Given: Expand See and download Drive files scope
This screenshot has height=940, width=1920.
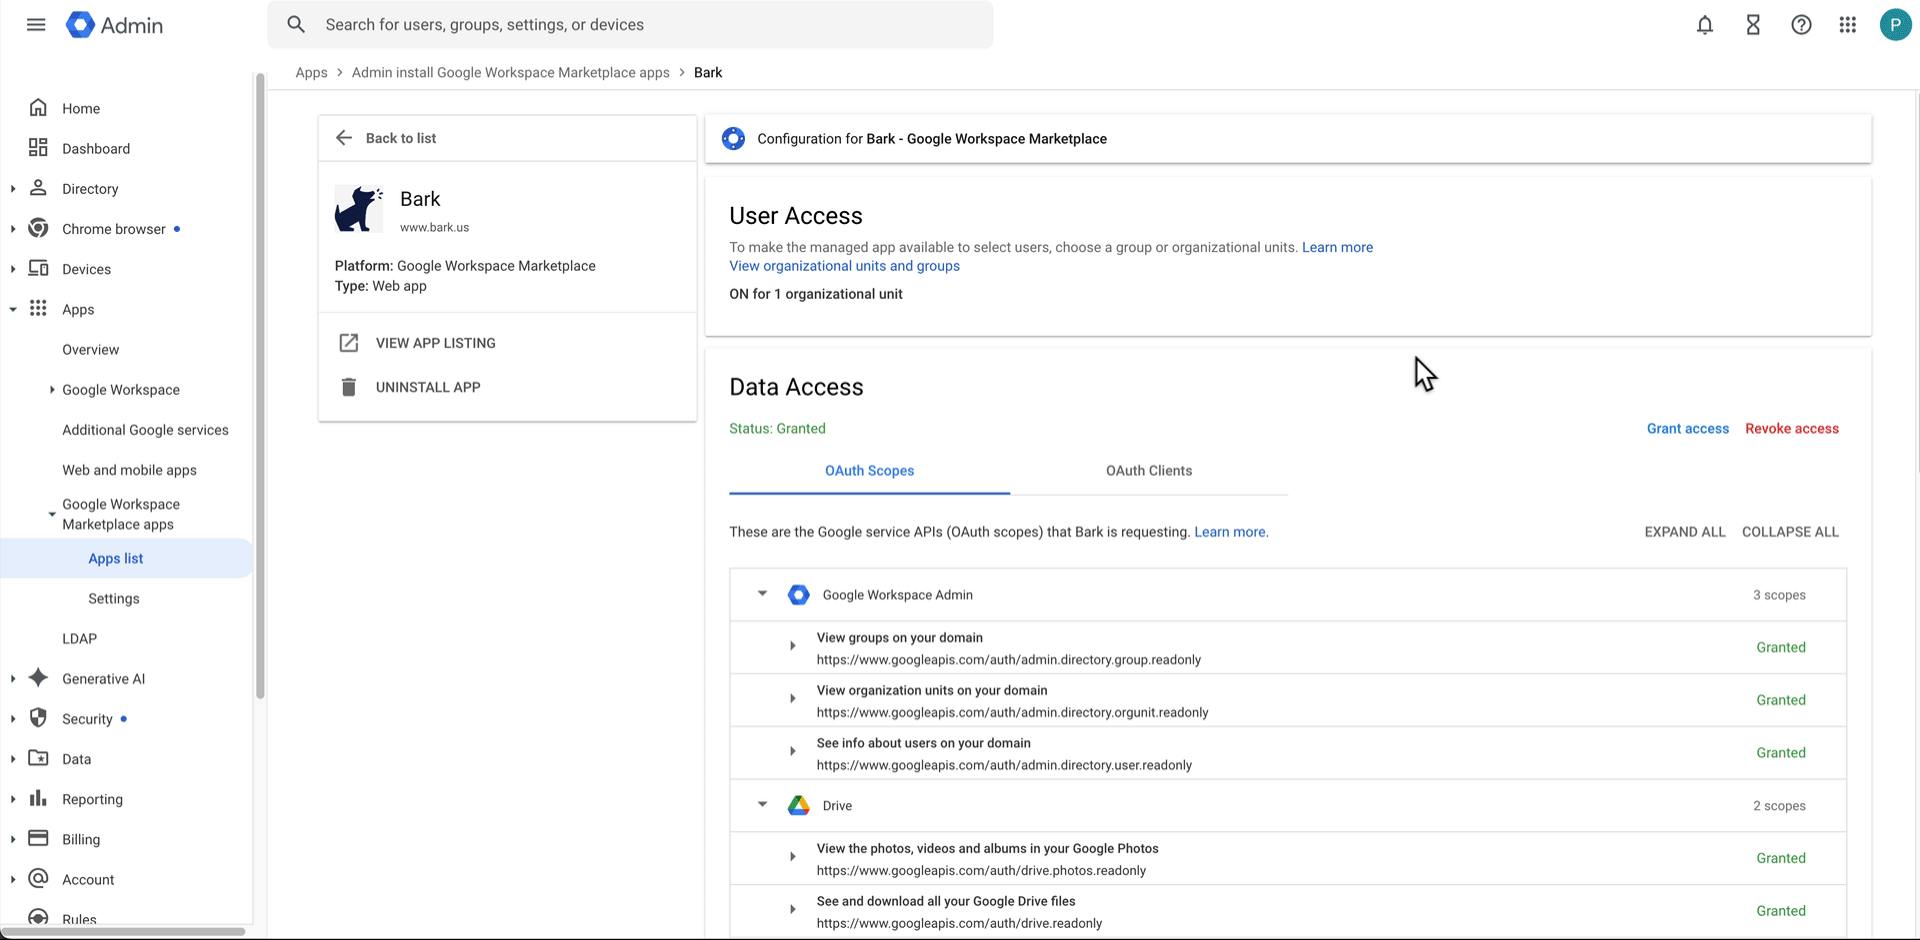Looking at the screenshot, I should coord(793,910).
